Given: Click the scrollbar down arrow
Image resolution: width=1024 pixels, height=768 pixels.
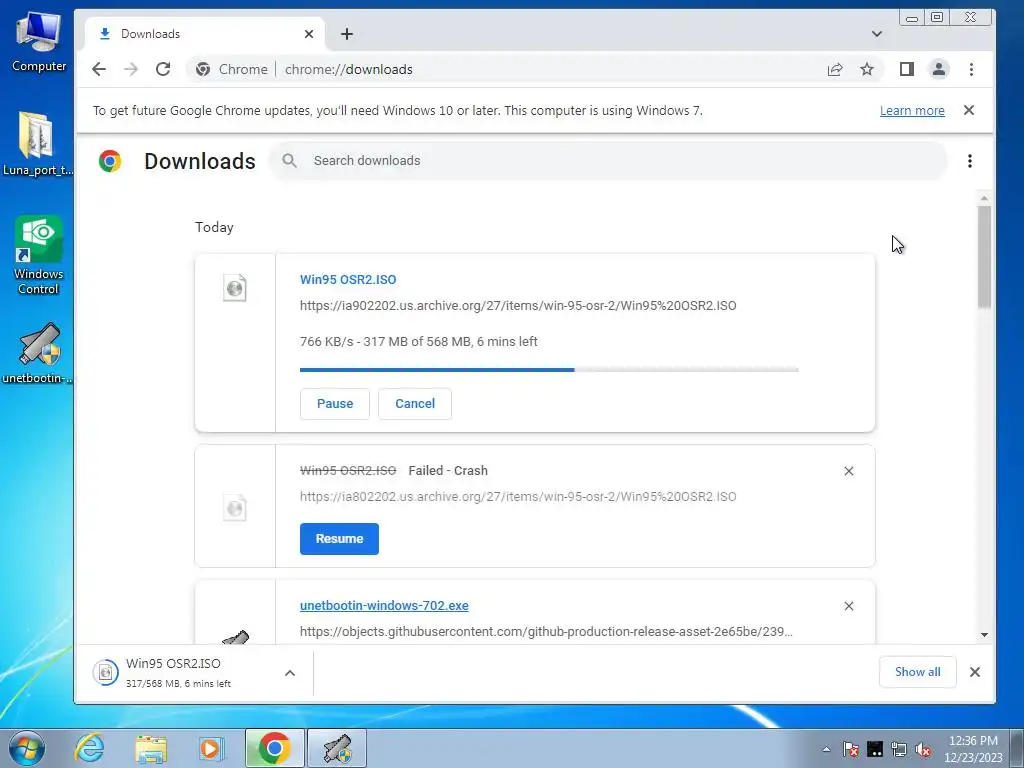Looking at the screenshot, I should [984, 635].
